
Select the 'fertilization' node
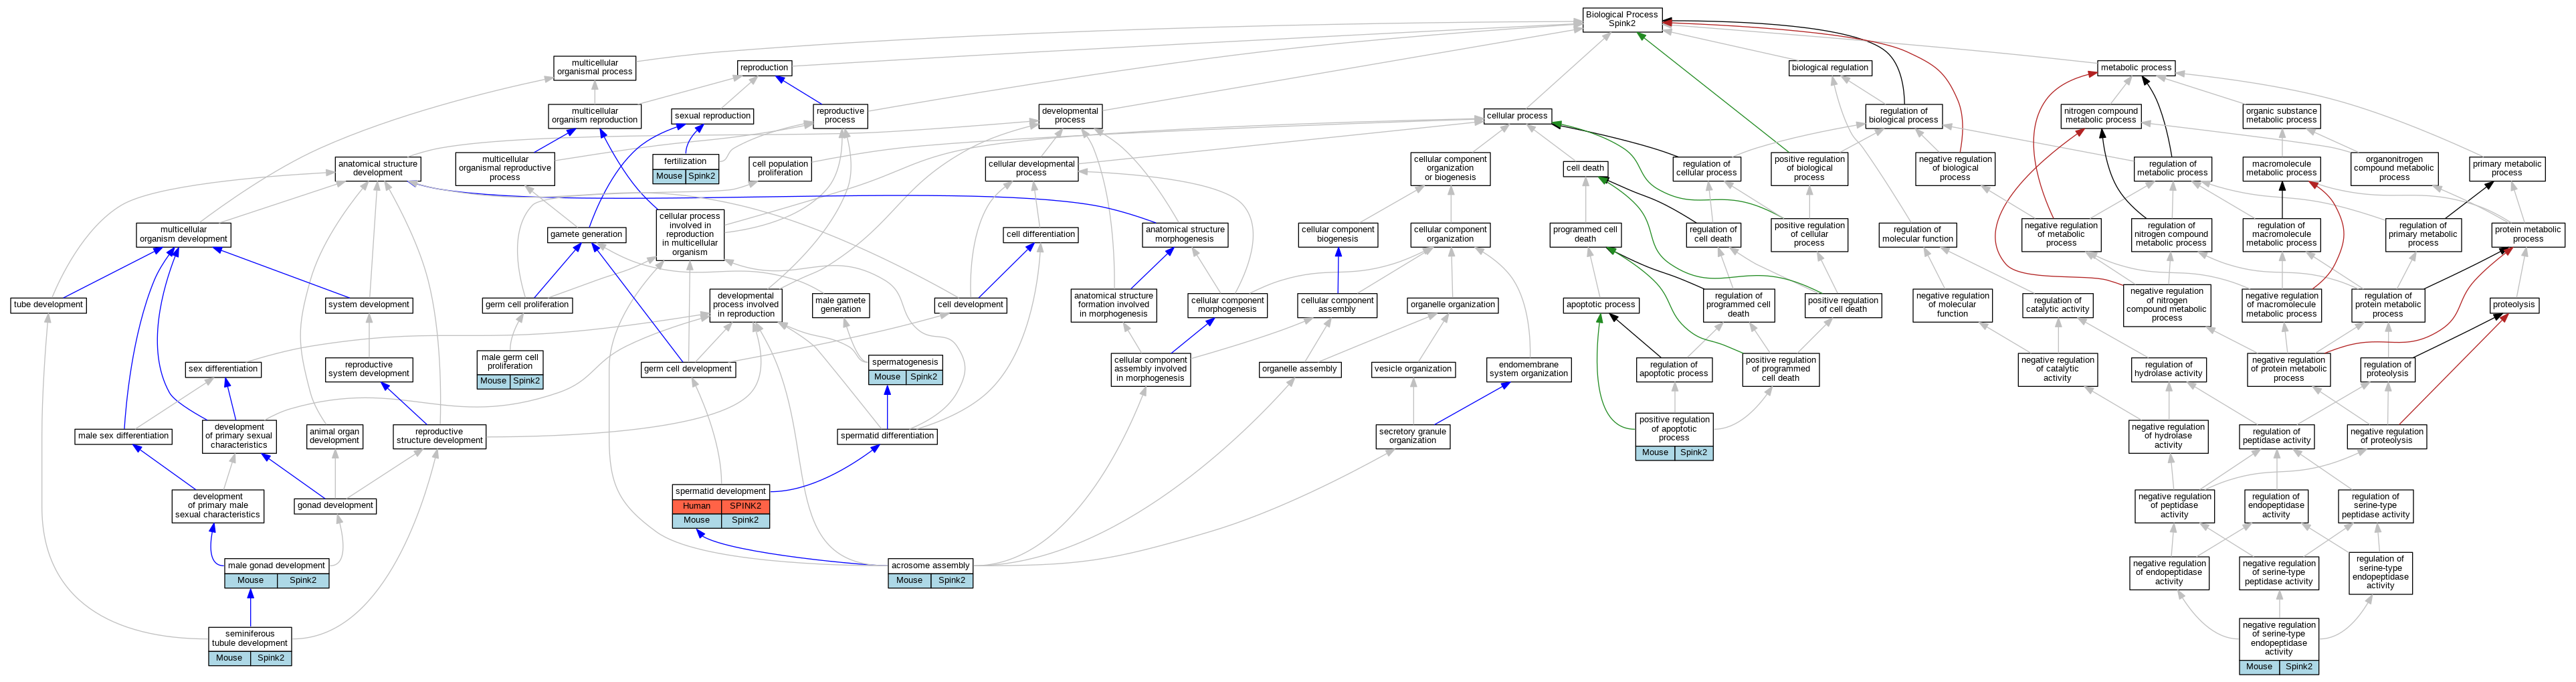pos(685,161)
